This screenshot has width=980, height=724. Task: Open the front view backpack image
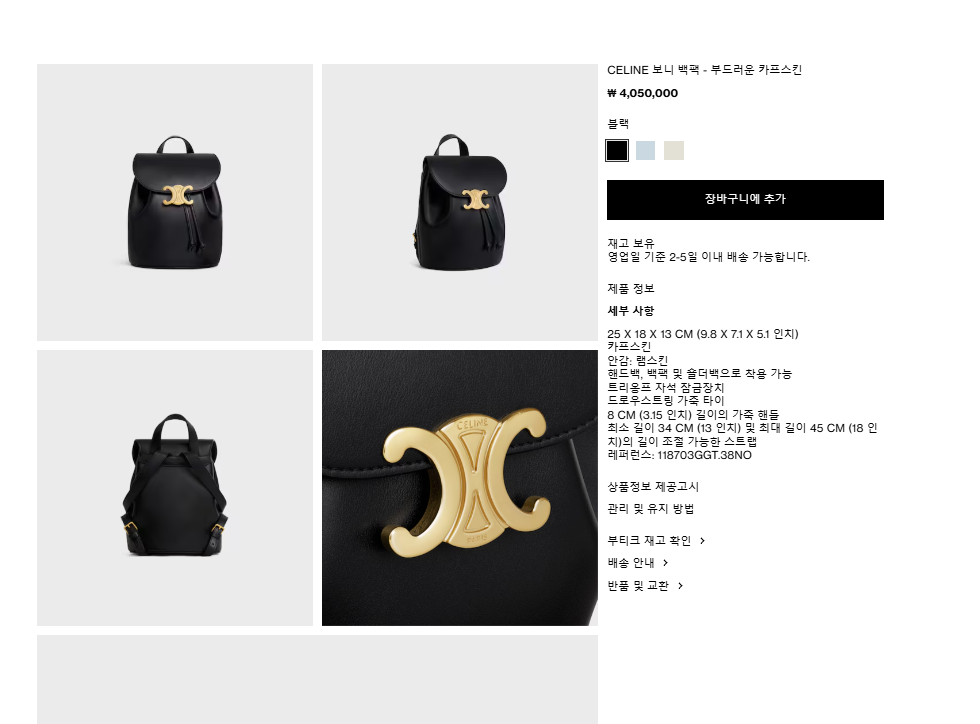(x=175, y=202)
